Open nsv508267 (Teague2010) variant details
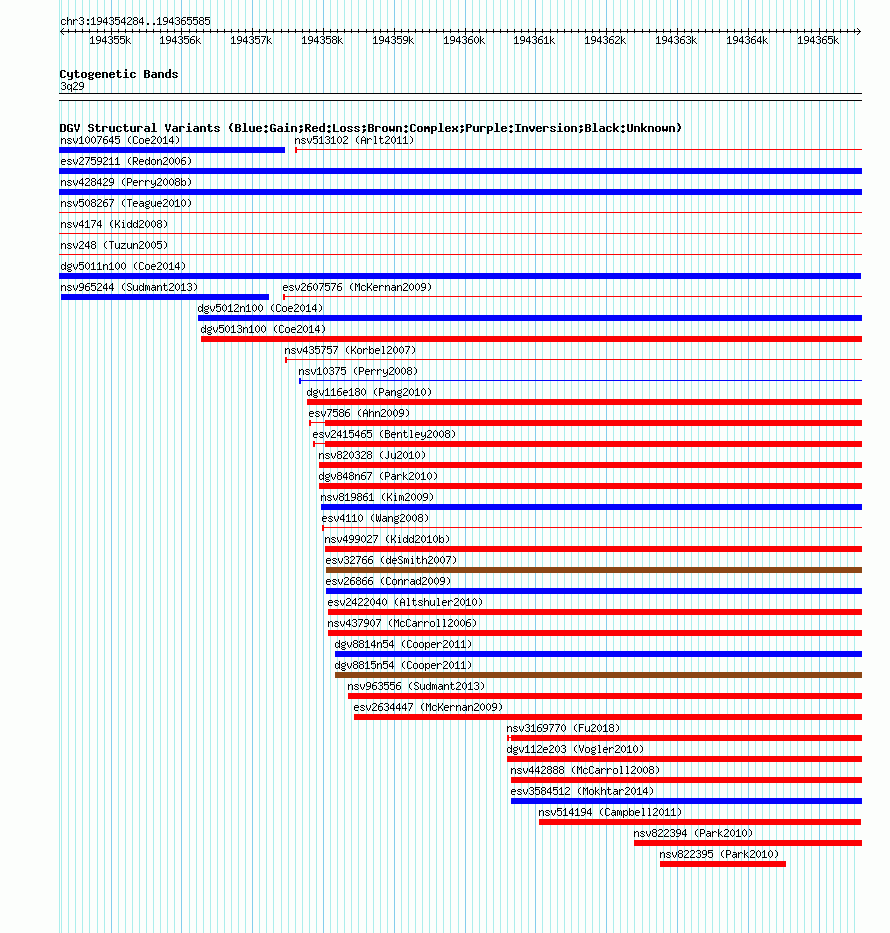 [126, 203]
